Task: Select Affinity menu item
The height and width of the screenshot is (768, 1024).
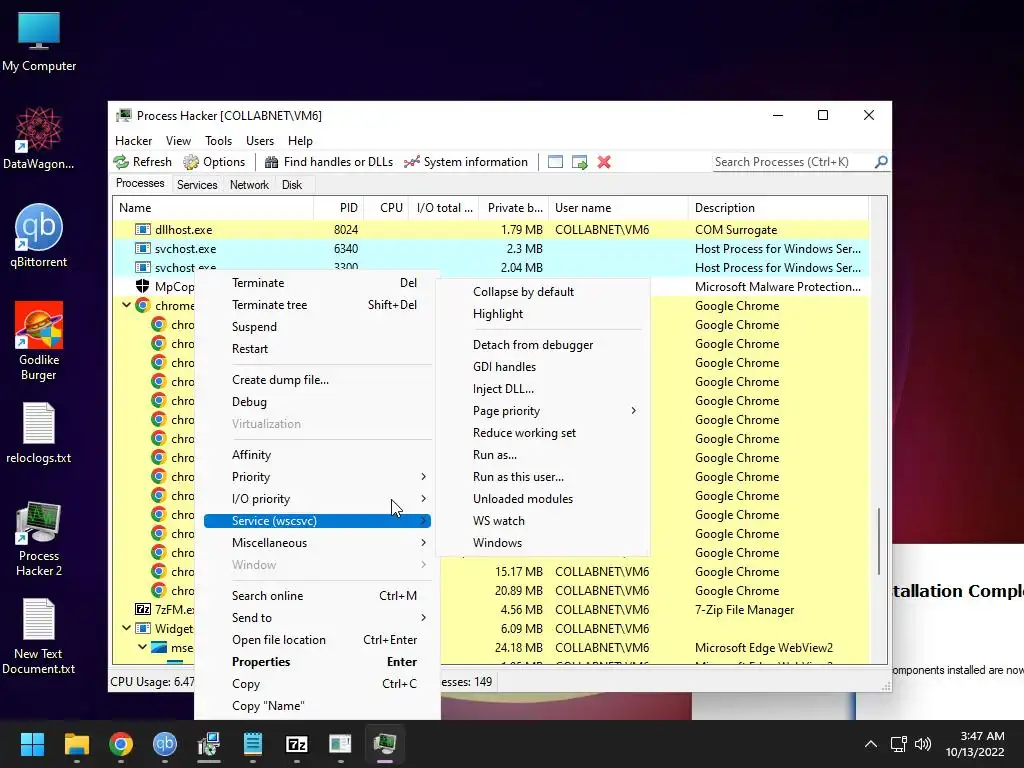Action: click(317, 455)
